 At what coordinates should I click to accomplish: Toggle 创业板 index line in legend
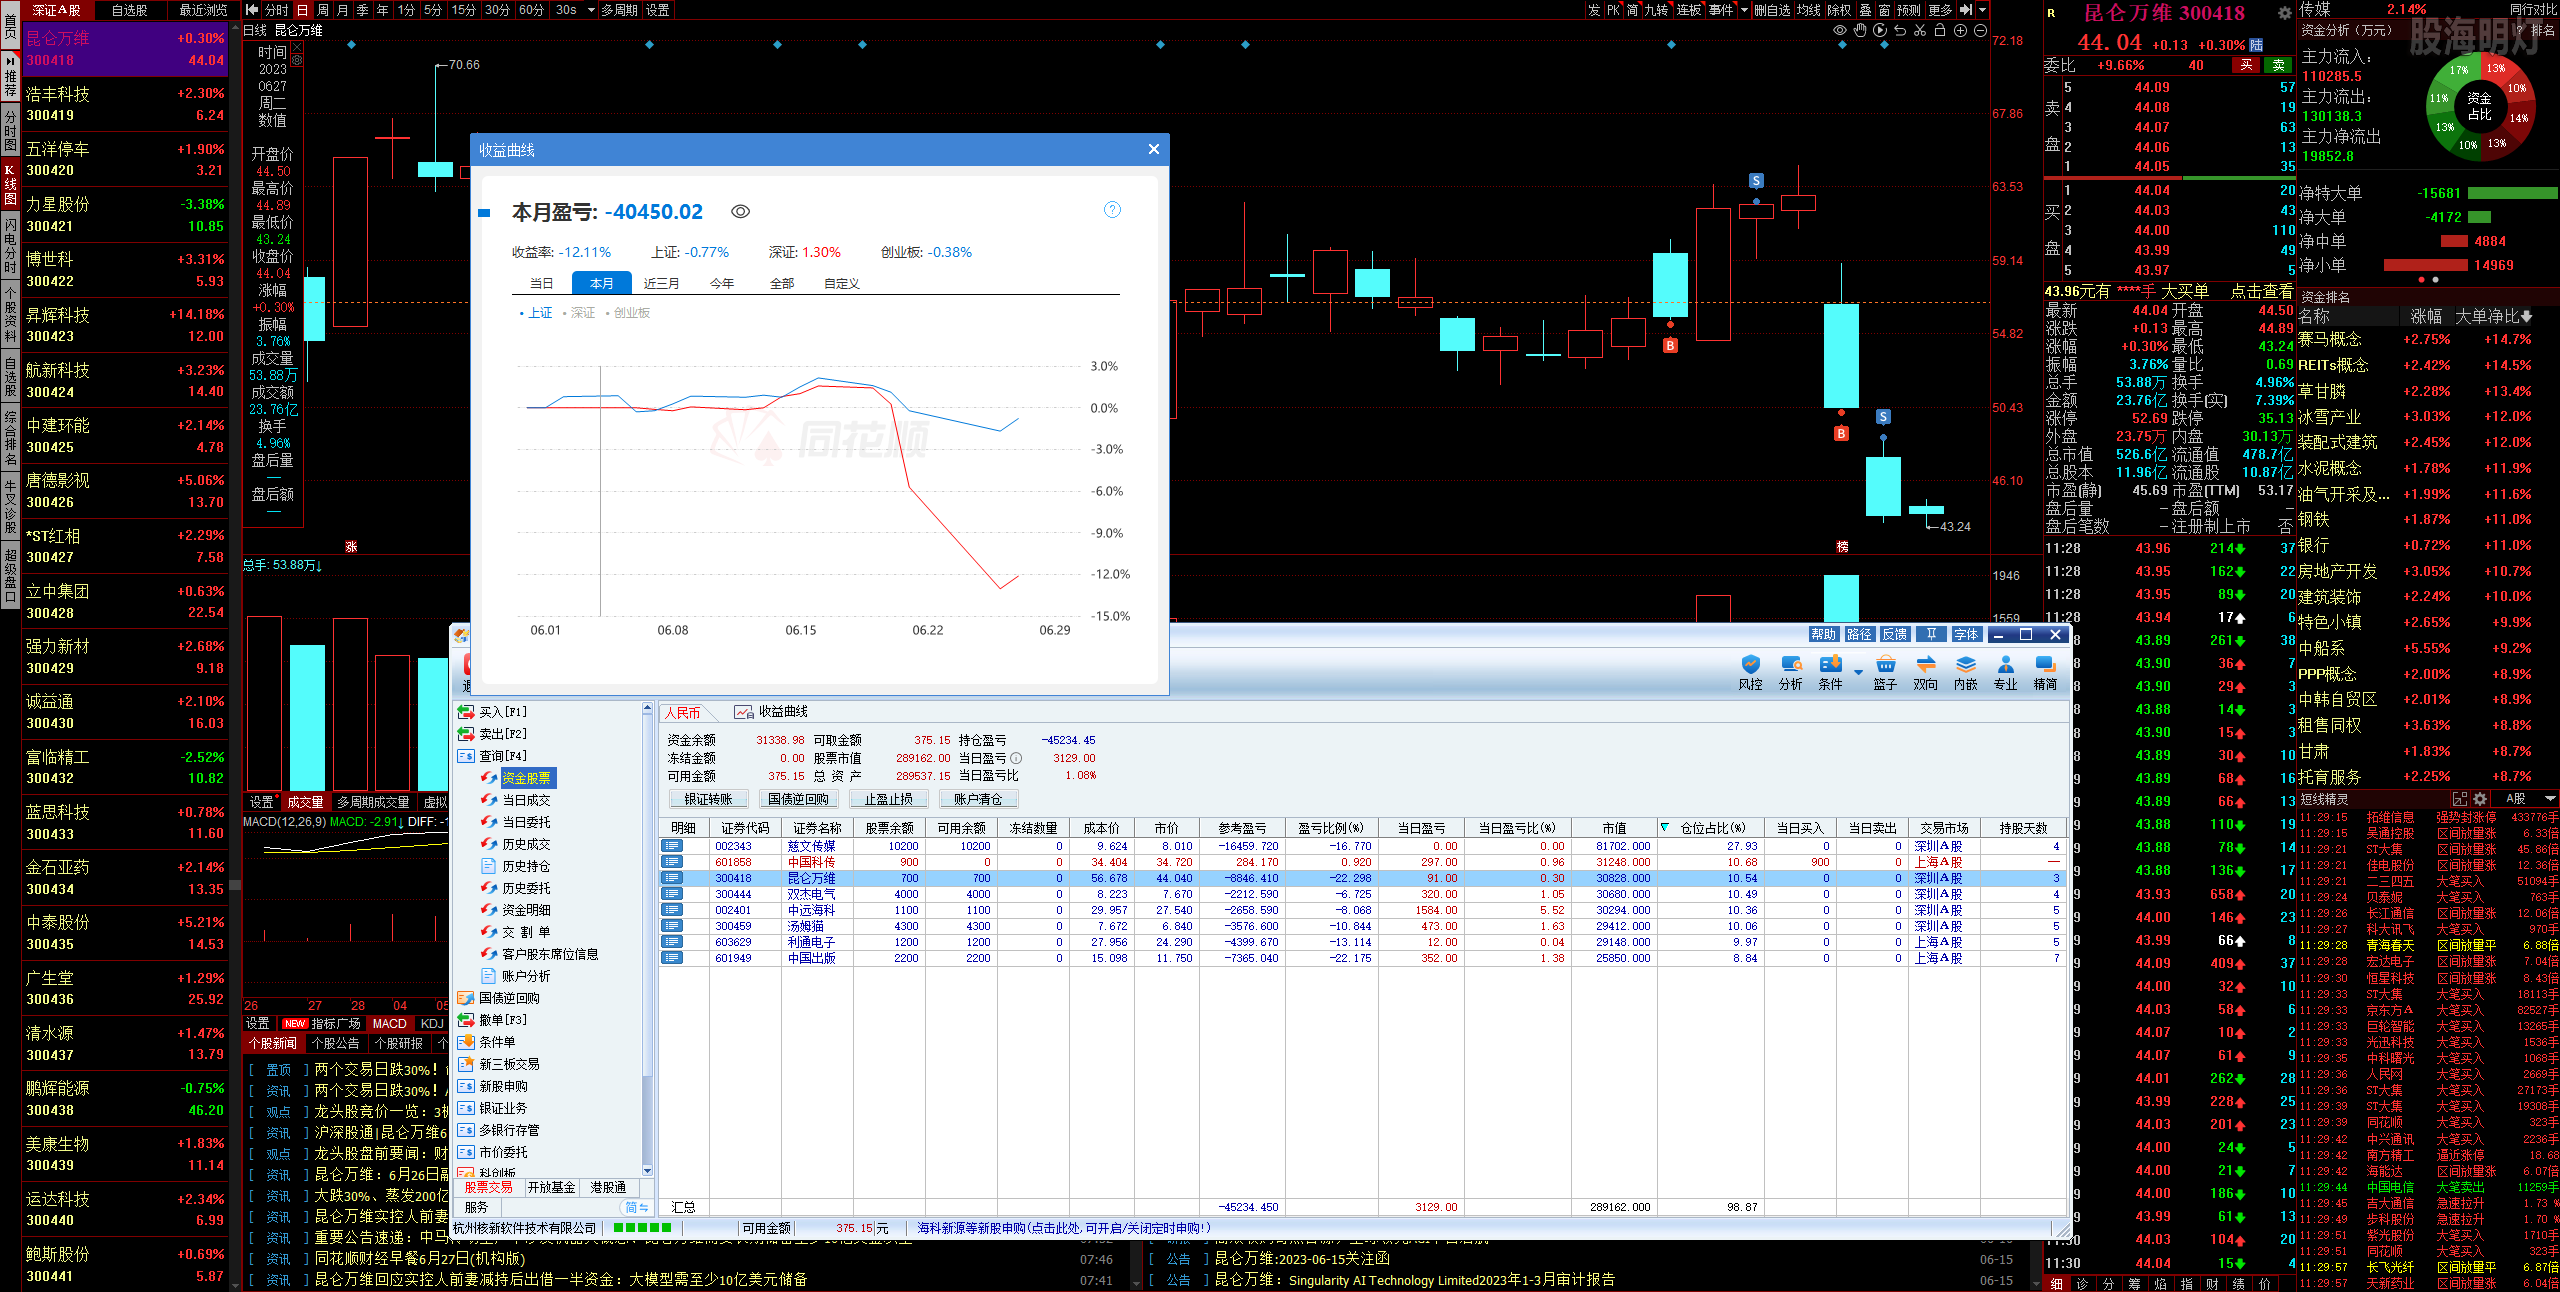(x=628, y=313)
